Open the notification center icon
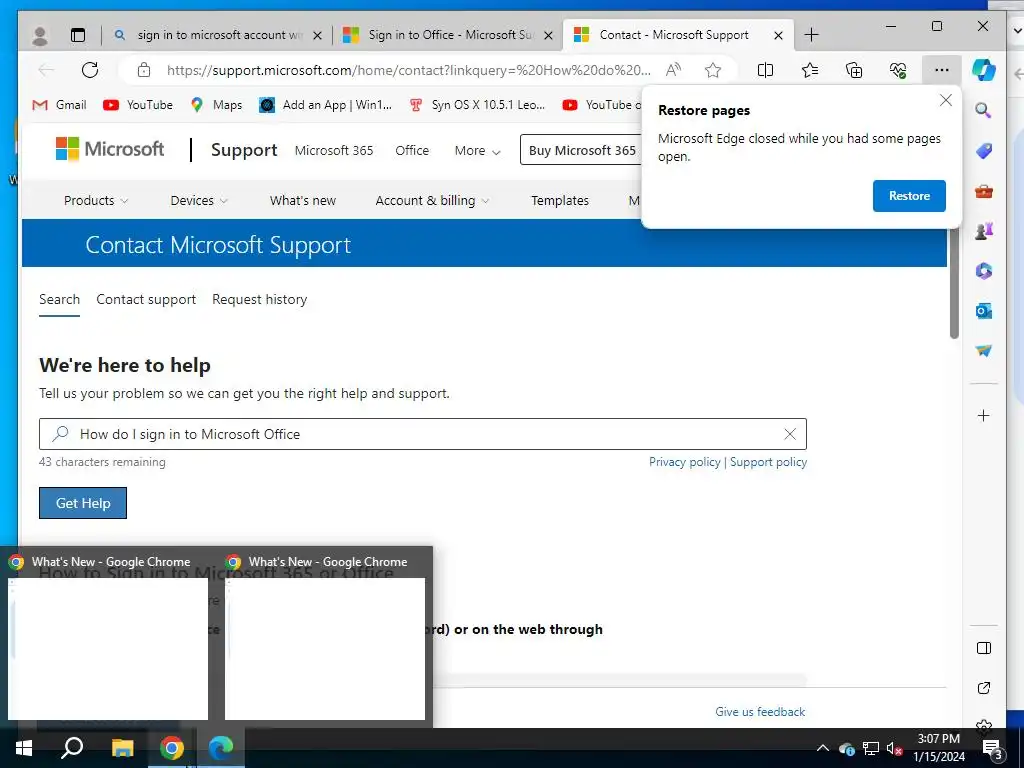Screen dimensions: 1024x768 click(x=993, y=750)
